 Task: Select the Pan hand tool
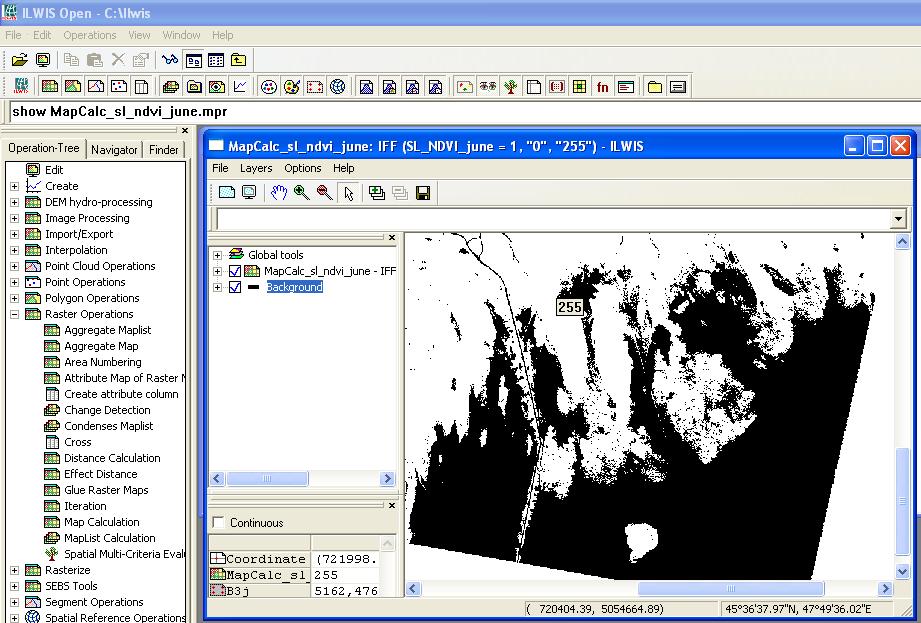(x=279, y=193)
